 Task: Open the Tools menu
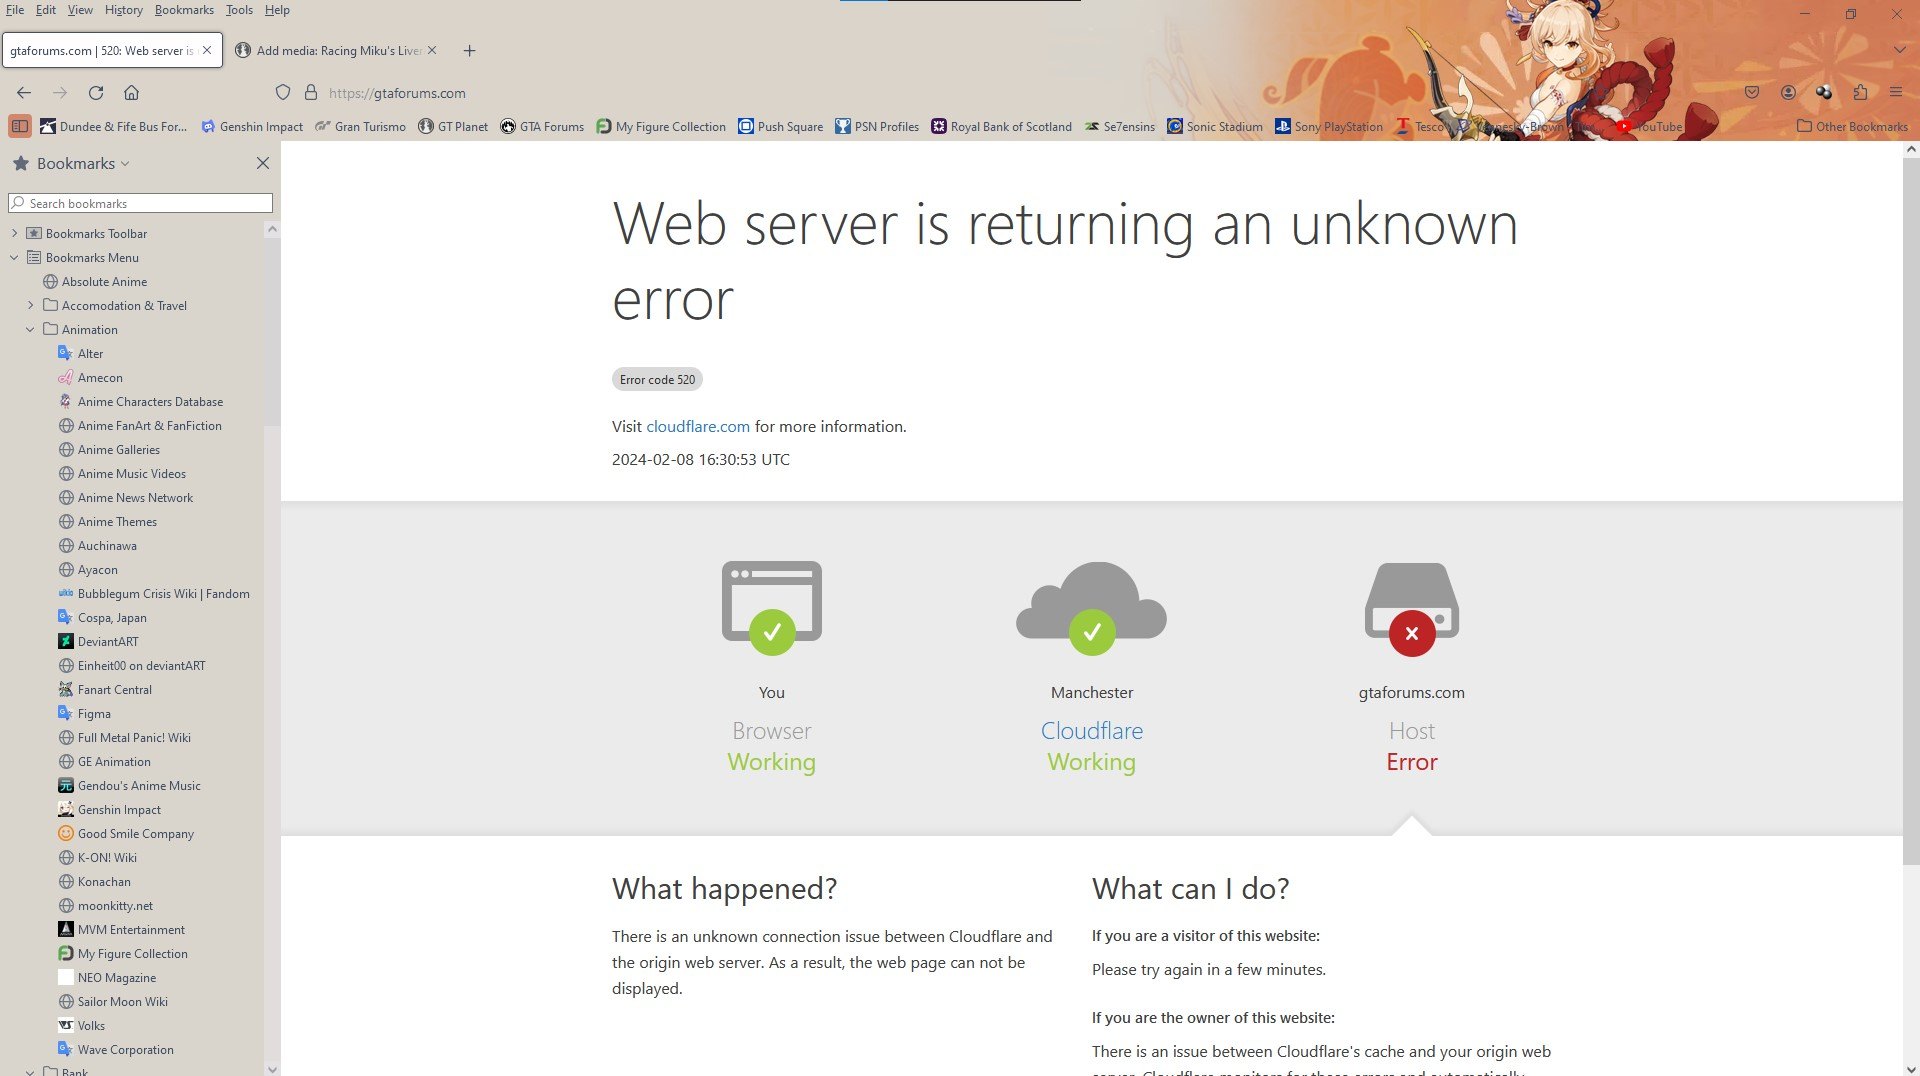(239, 10)
